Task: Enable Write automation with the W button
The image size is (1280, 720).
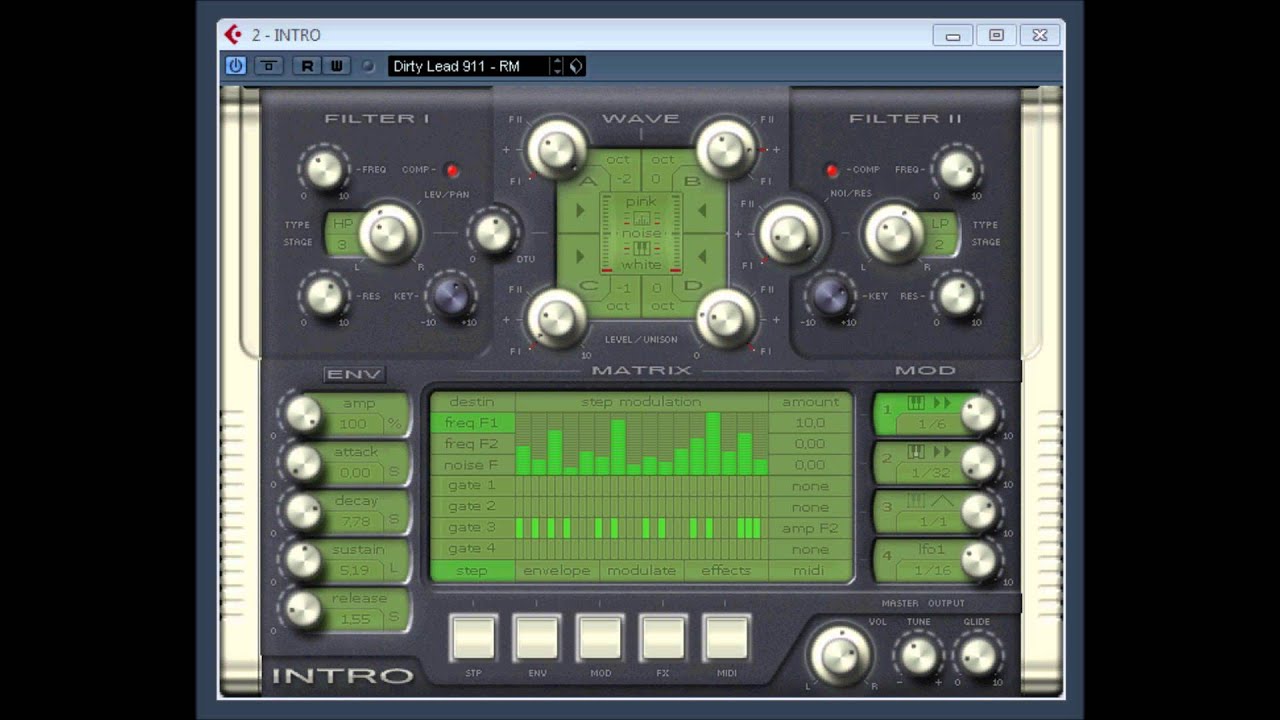Action: (336, 66)
